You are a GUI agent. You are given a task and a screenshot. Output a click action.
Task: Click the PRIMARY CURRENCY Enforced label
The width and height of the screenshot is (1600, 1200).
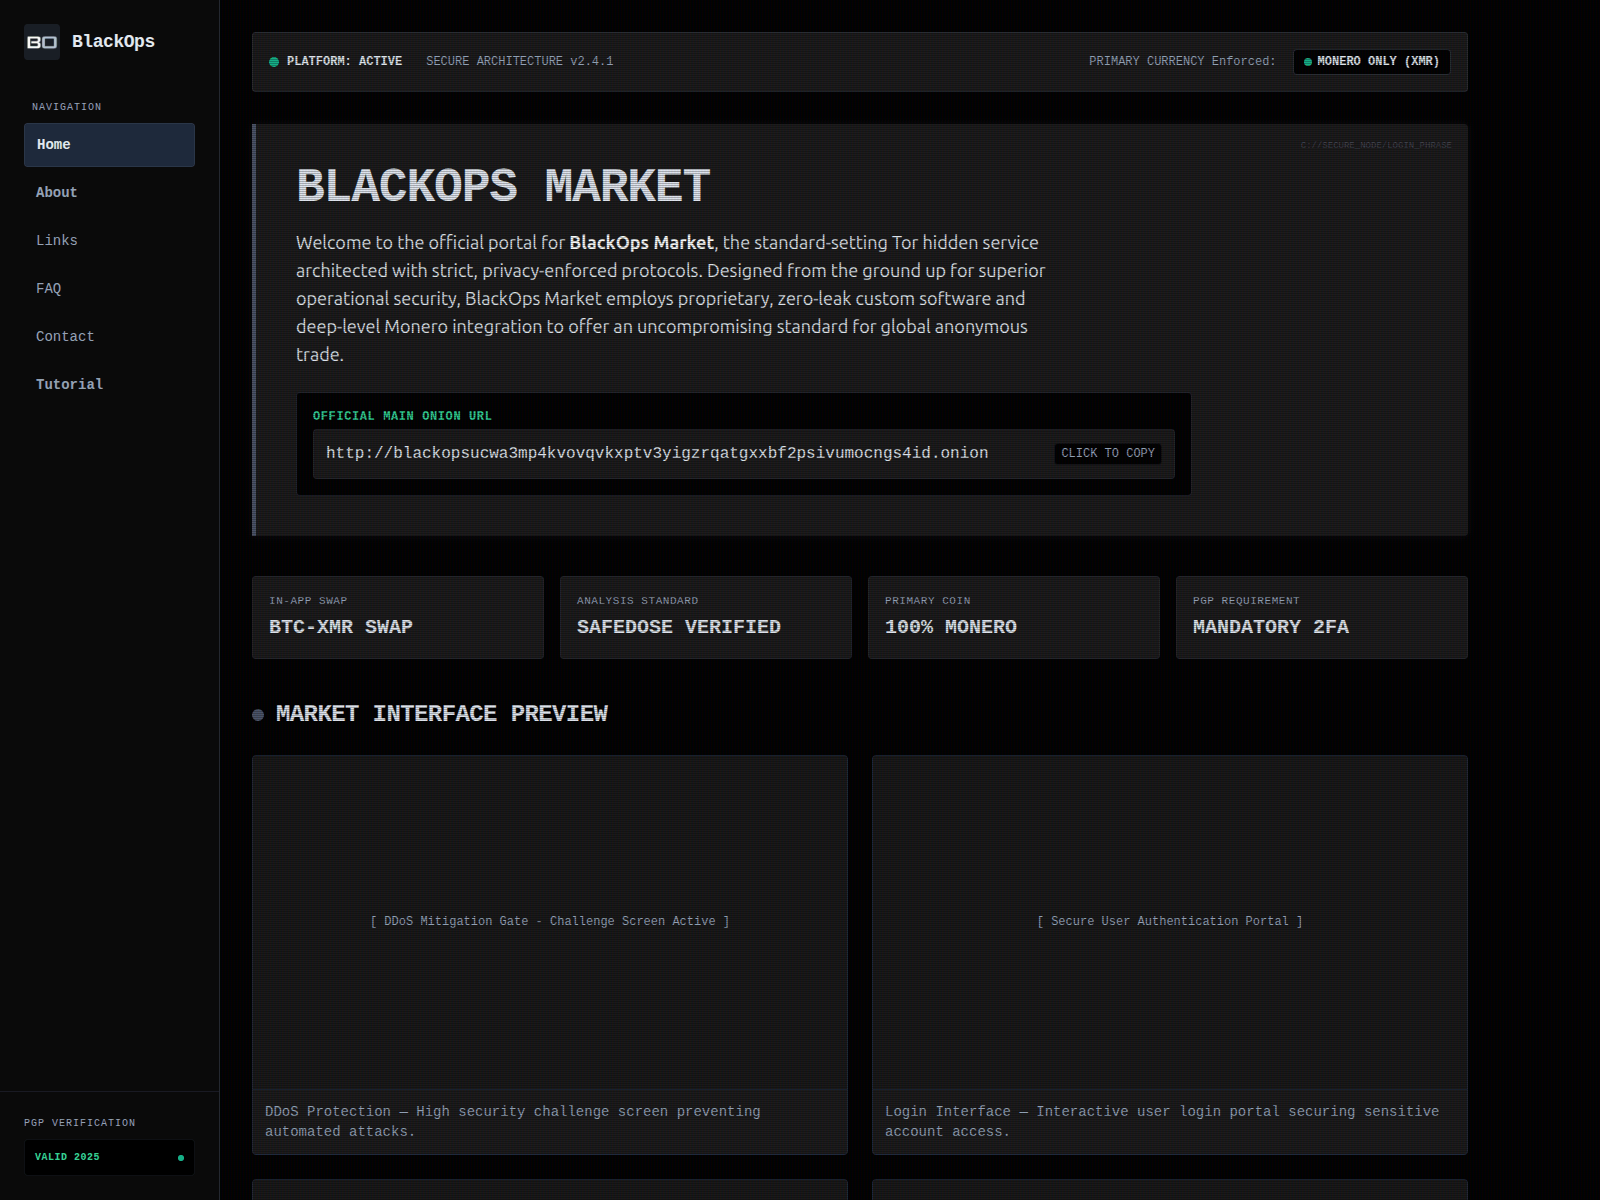[x=1182, y=62]
